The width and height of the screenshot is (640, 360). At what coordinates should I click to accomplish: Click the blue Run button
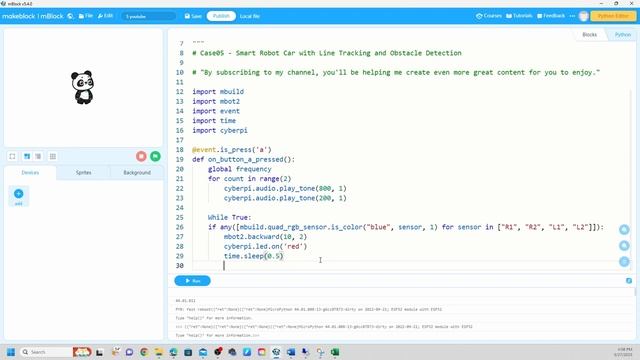(192, 281)
